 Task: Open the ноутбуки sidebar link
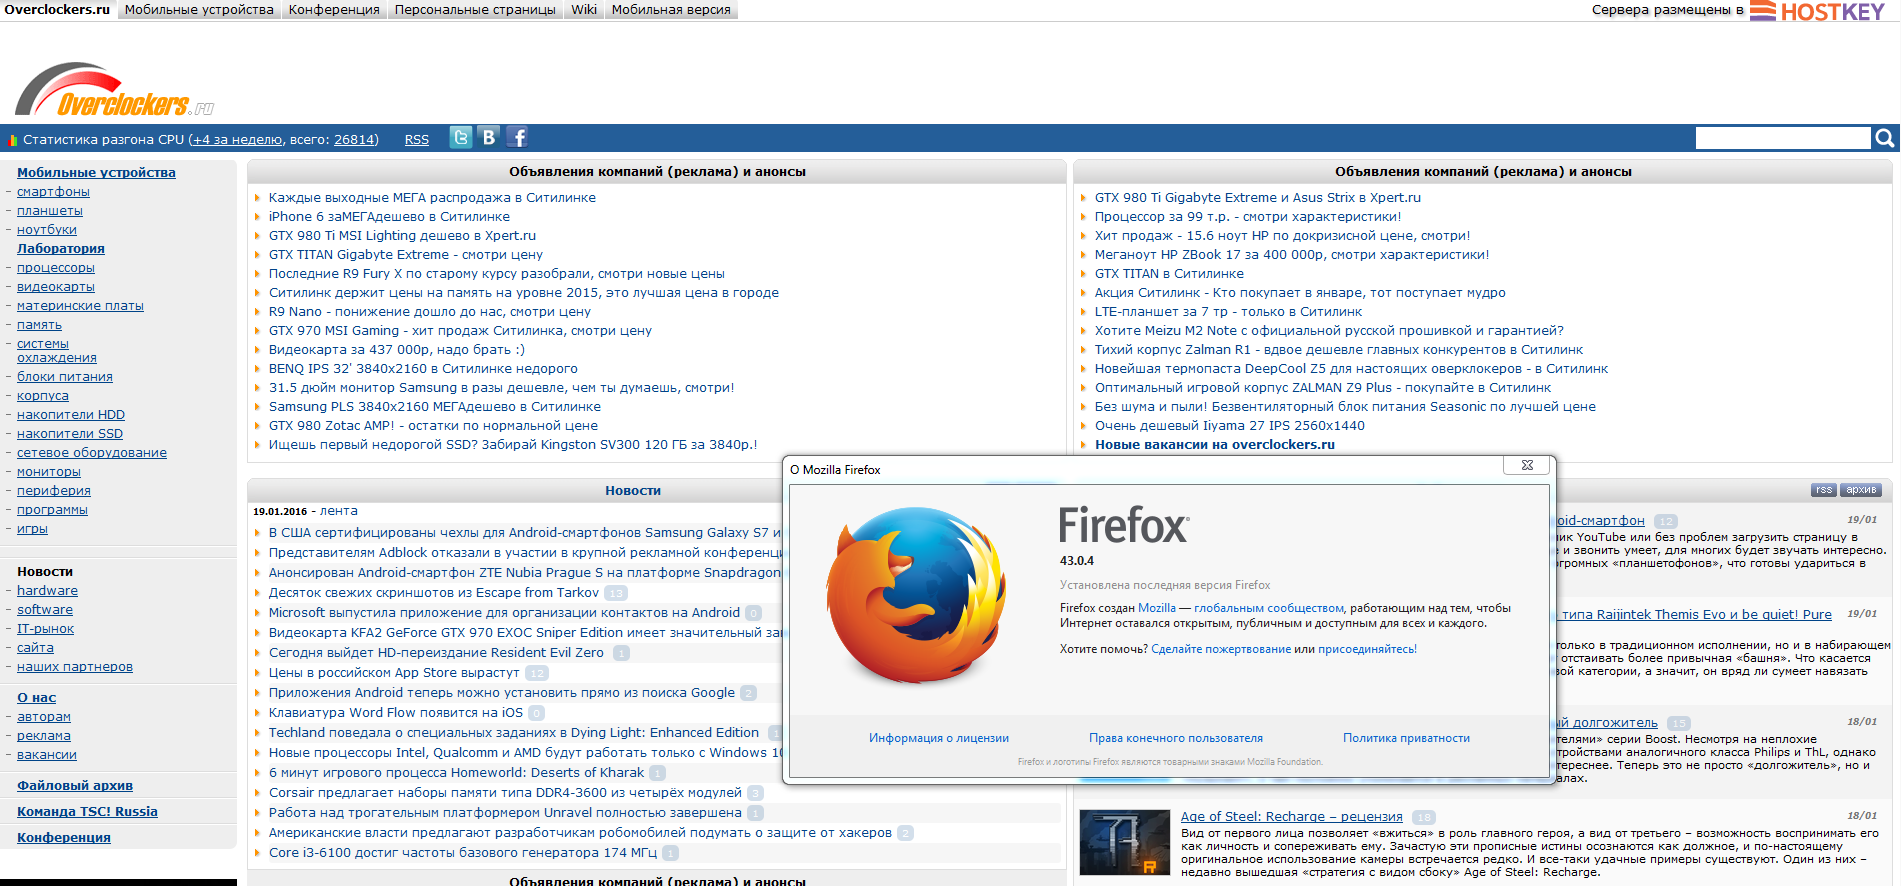47,230
